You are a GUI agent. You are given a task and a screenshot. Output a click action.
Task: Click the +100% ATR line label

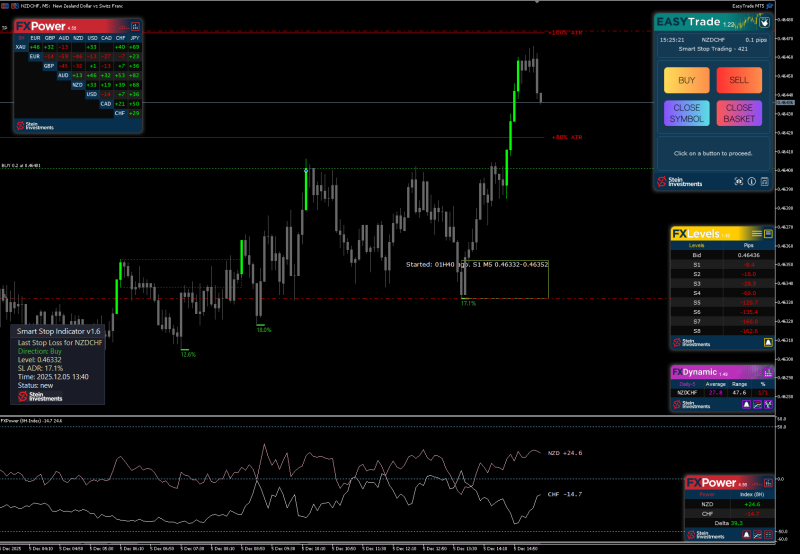point(565,33)
